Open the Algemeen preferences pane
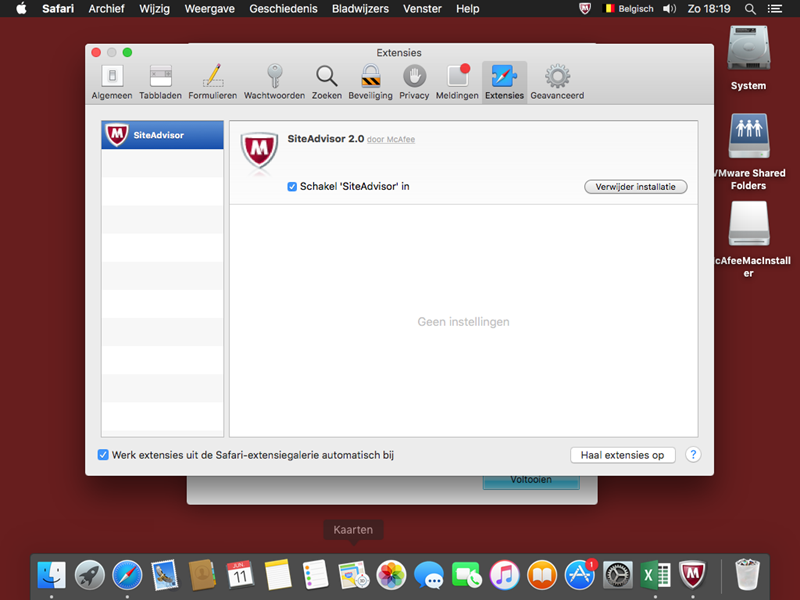The image size is (800, 600). pos(112,82)
